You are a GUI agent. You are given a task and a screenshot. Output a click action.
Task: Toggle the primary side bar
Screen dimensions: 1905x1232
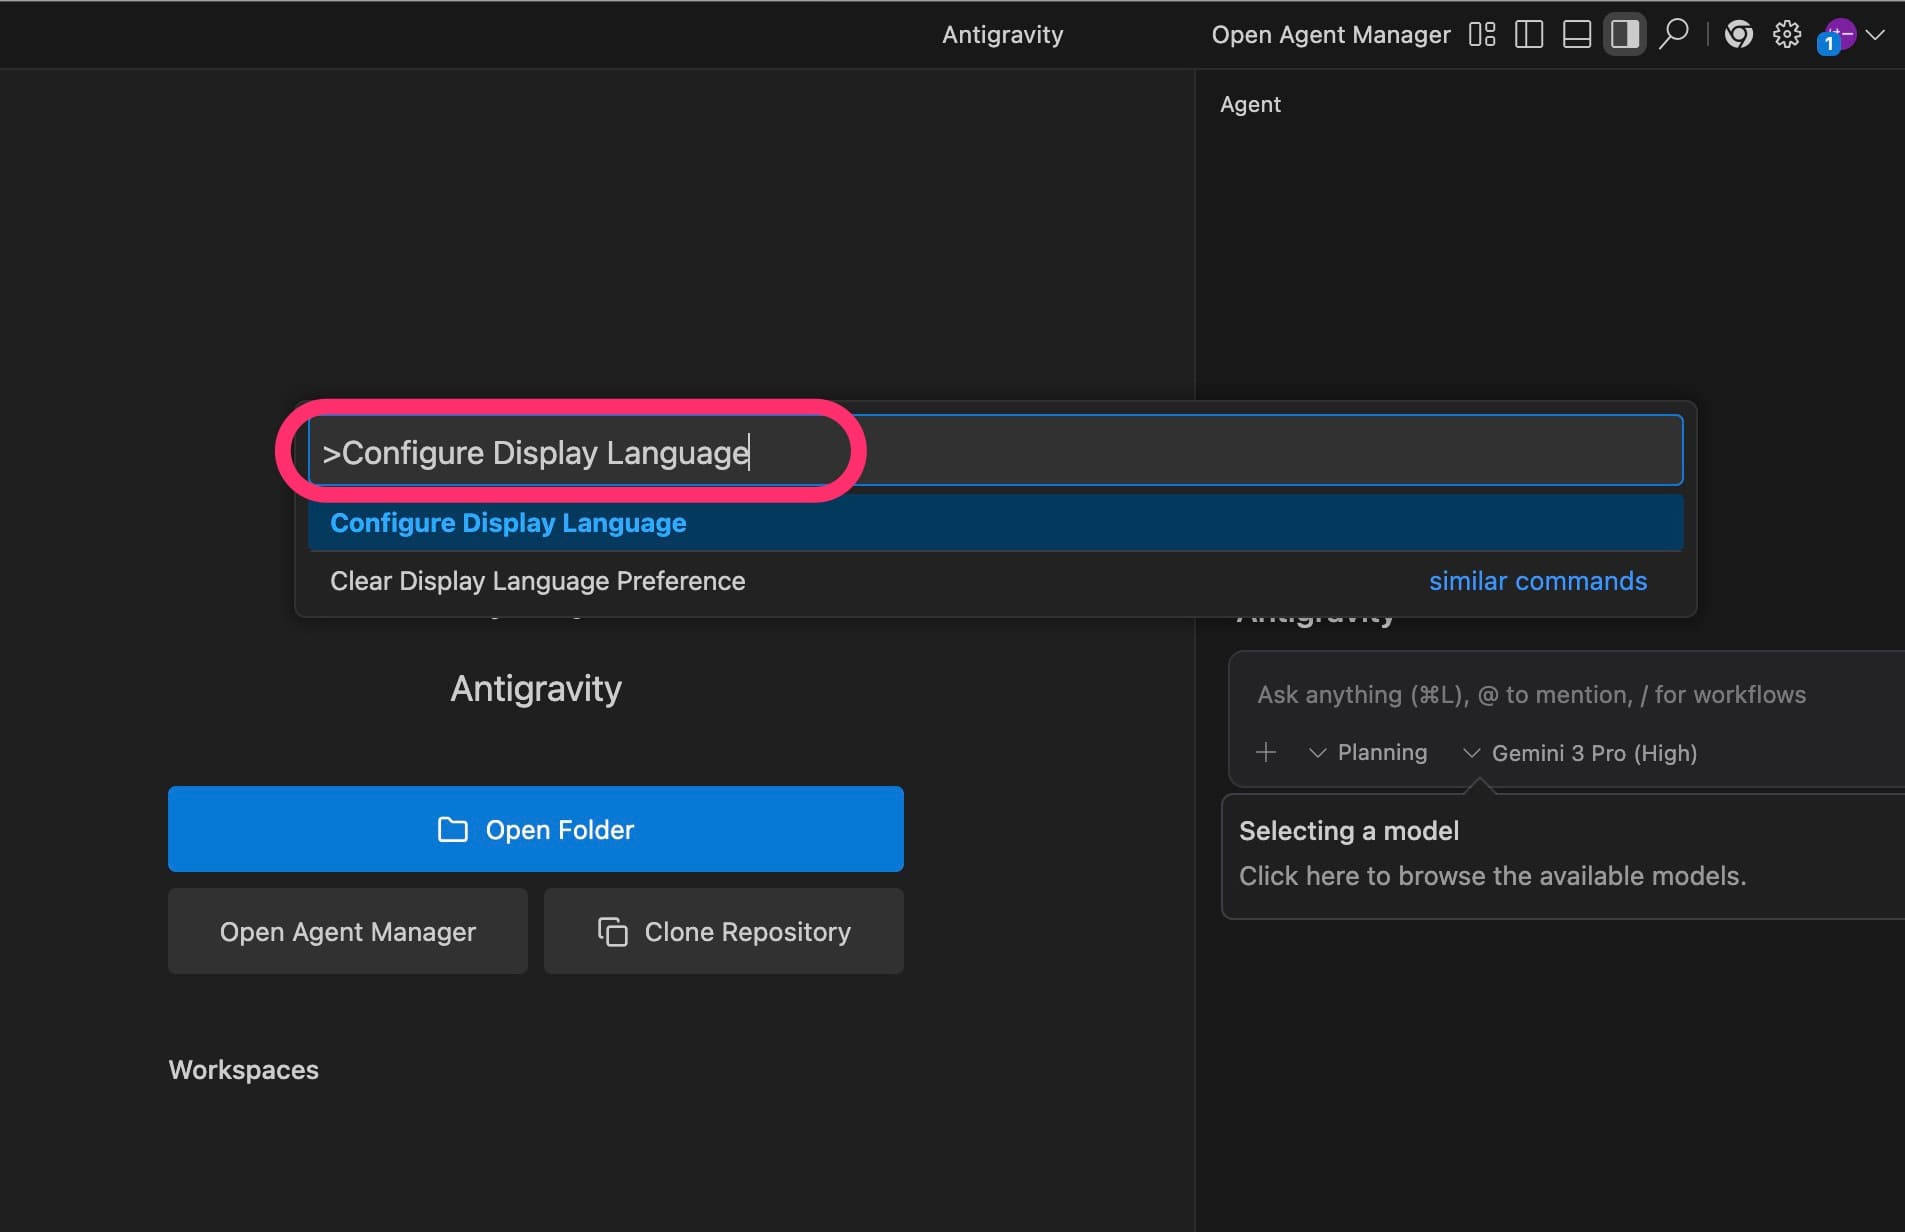[1529, 35]
